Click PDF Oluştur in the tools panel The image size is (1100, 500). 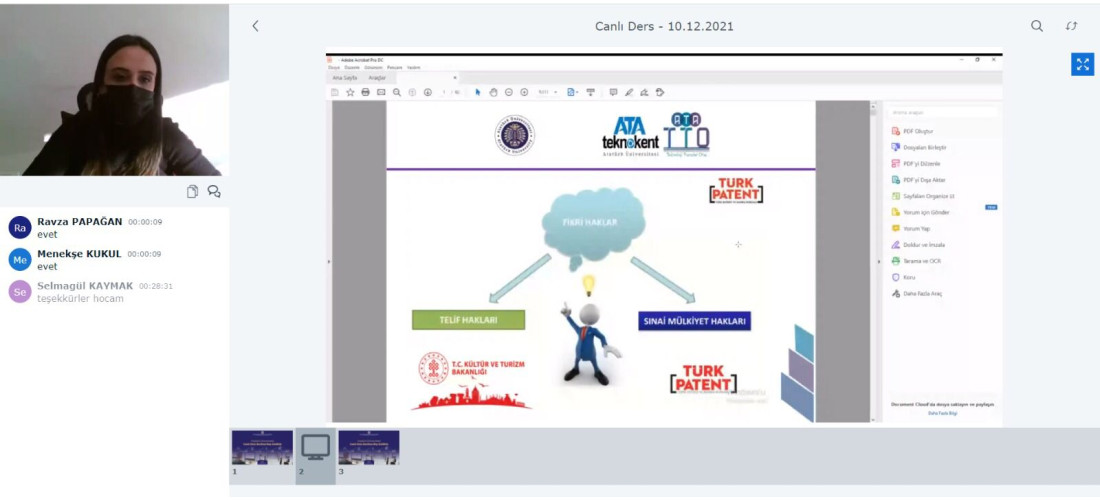(918, 131)
